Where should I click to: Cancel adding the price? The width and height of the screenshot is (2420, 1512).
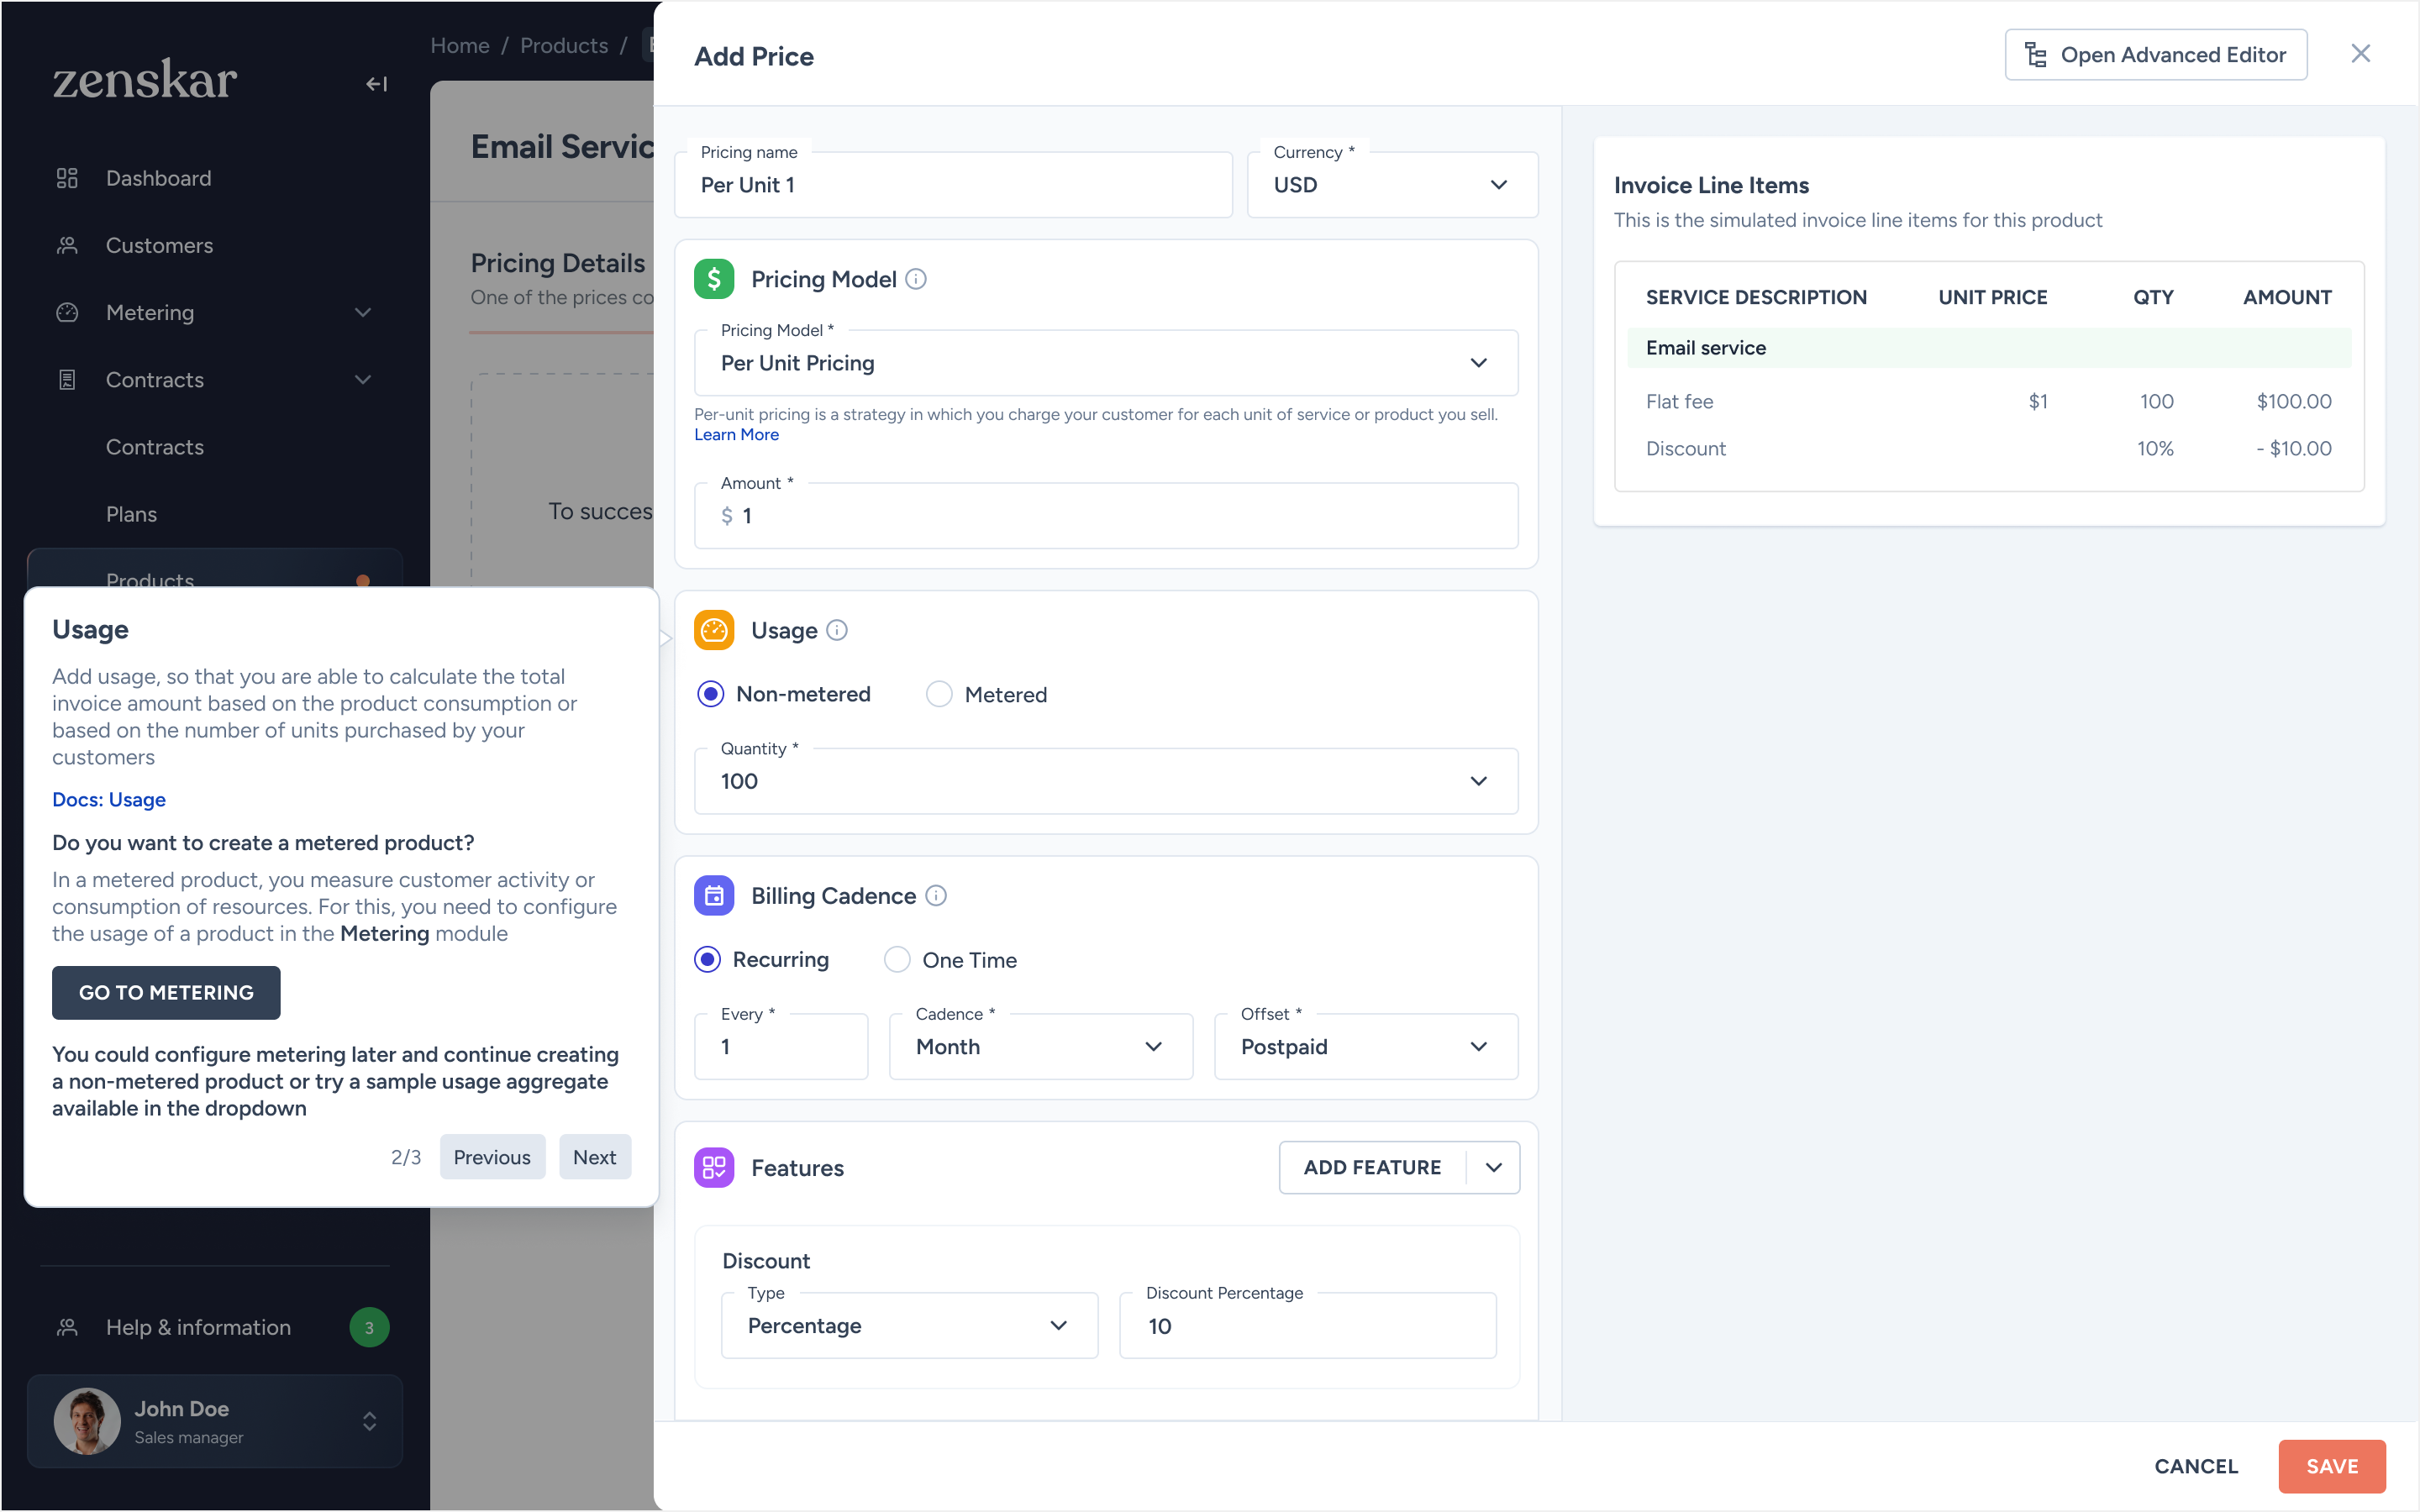coord(2196,1466)
